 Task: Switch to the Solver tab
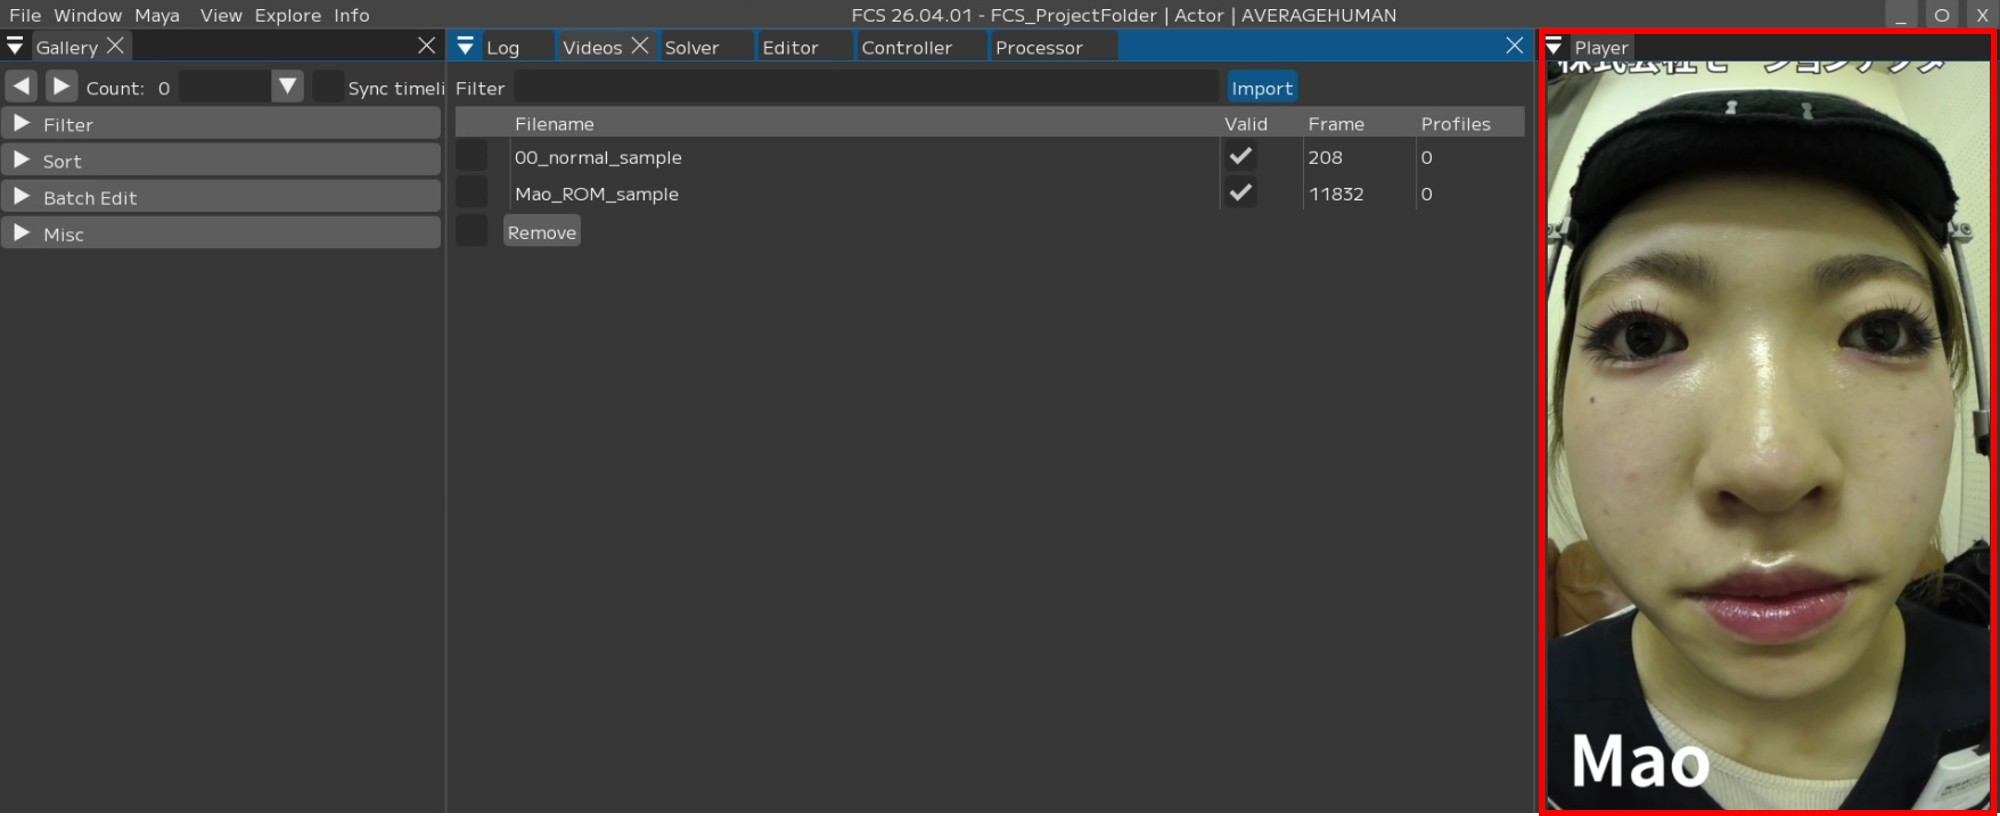691,47
